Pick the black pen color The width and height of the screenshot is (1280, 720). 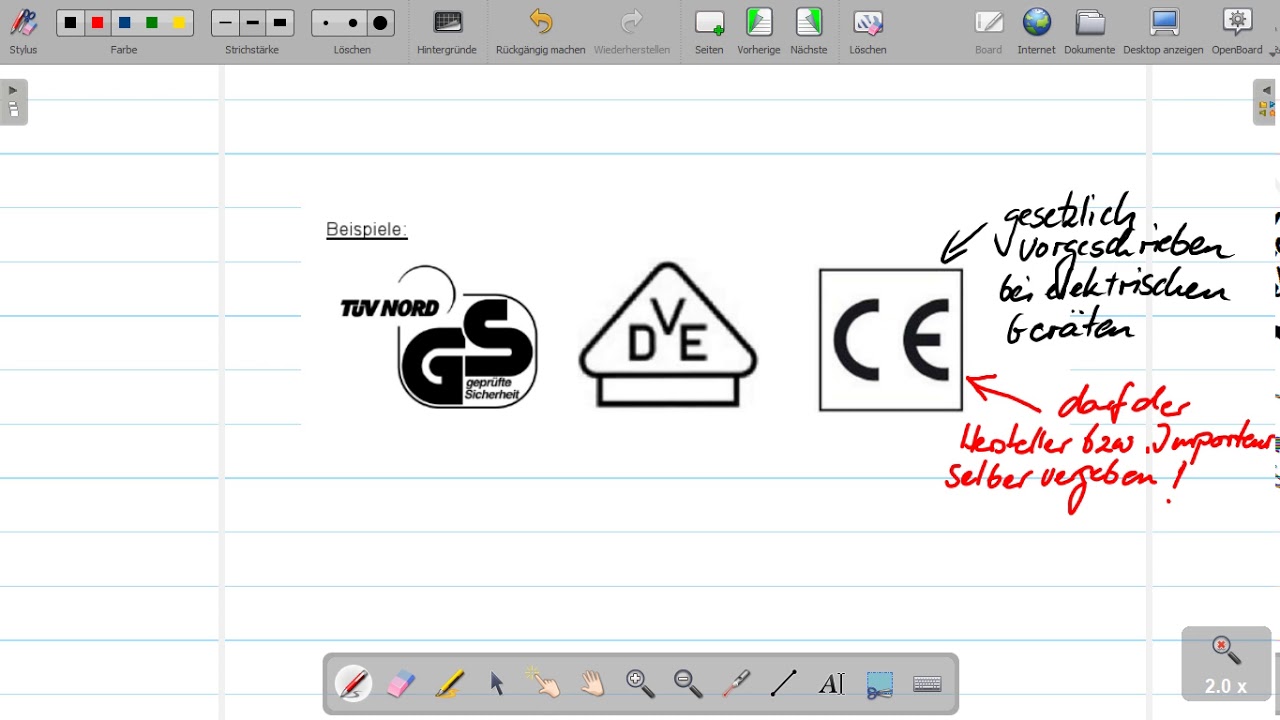click(70, 23)
